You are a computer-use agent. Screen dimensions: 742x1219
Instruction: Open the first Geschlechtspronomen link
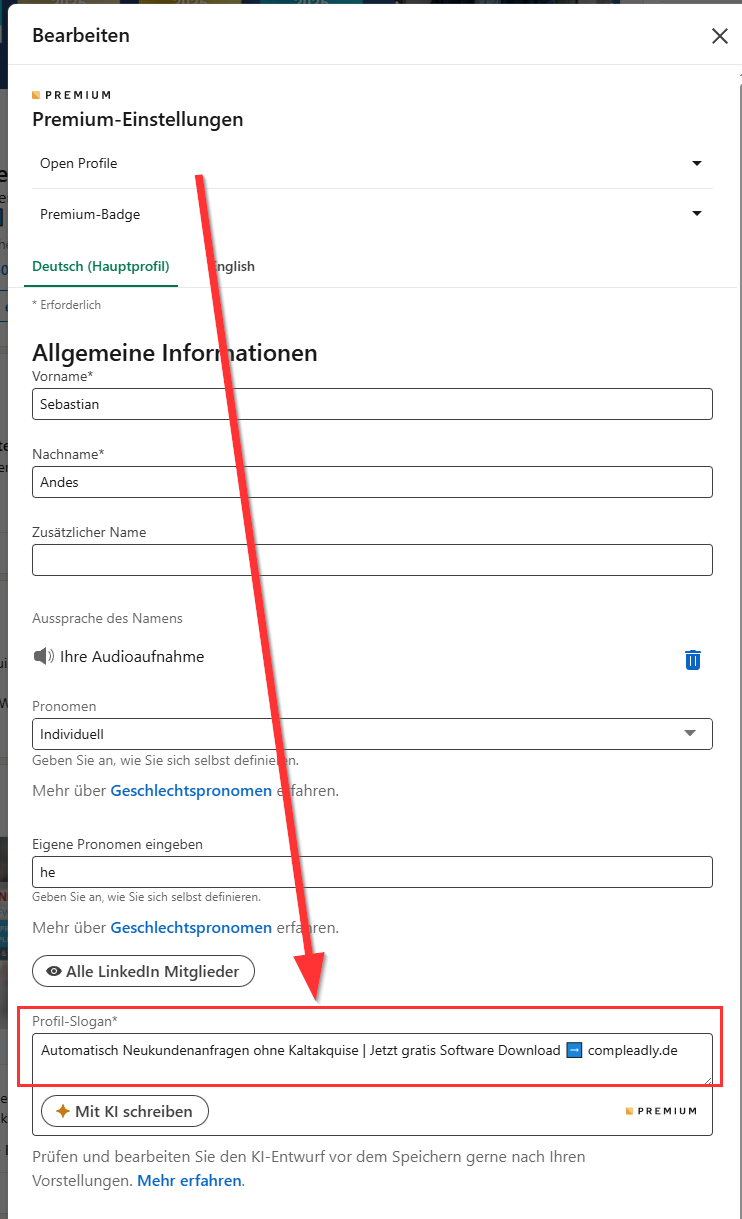(x=191, y=791)
